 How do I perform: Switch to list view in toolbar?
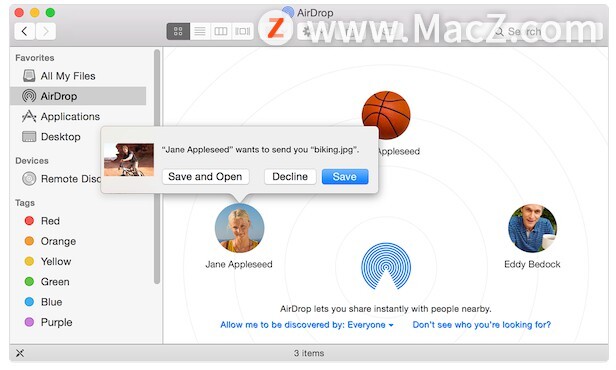(x=200, y=31)
